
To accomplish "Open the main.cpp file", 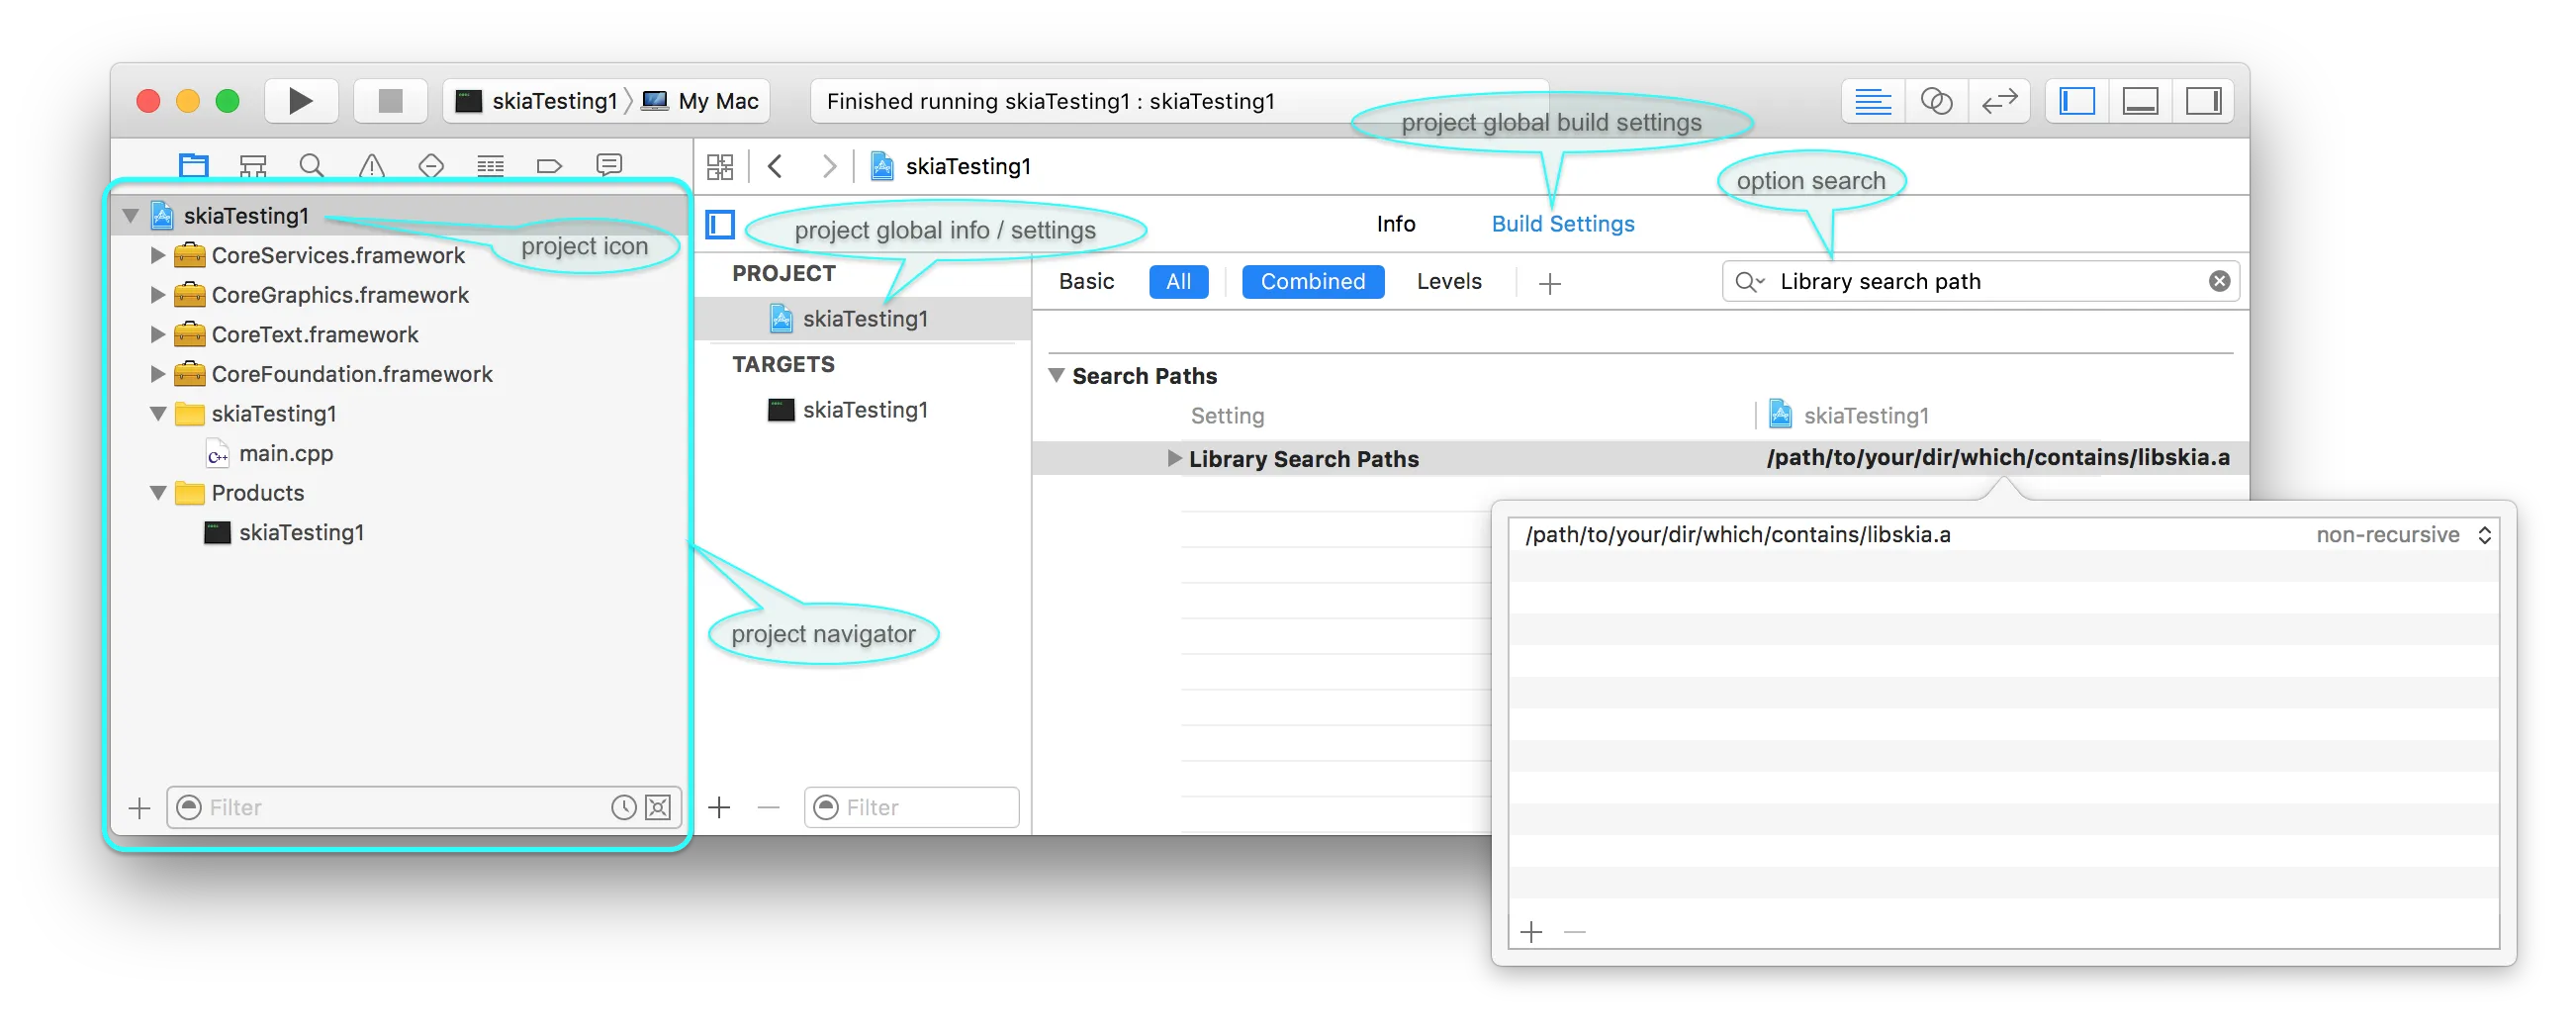I will pyautogui.click(x=286, y=454).
